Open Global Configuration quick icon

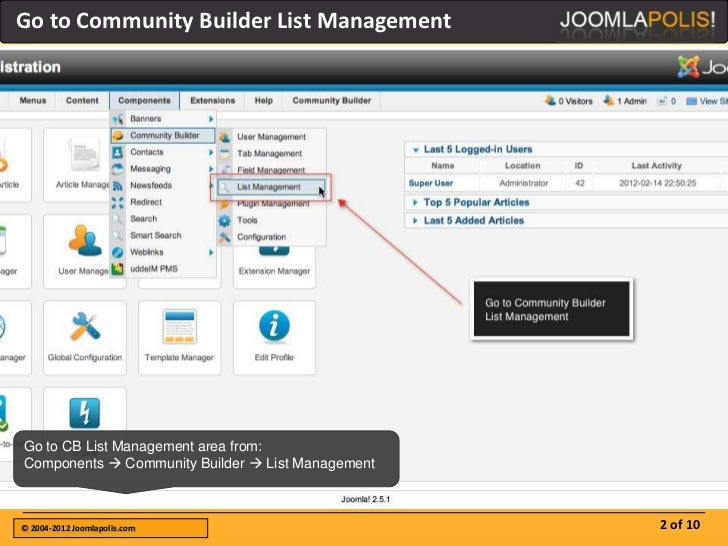84,338
